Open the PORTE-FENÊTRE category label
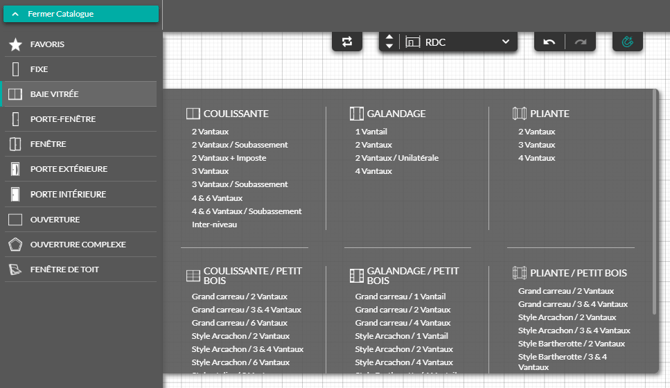The width and height of the screenshot is (670, 388). [x=63, y=119]
